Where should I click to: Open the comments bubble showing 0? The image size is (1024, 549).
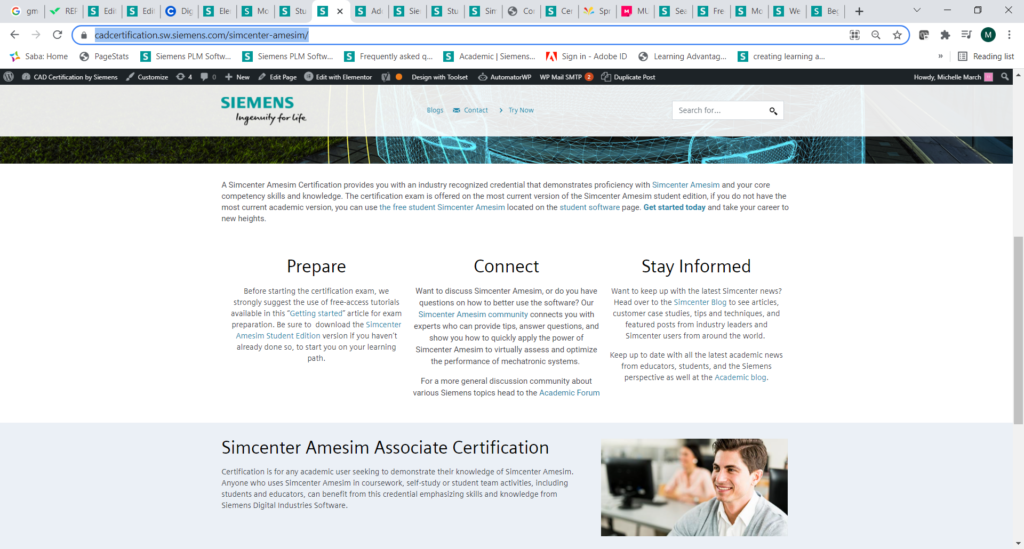(x=208, y=77)
